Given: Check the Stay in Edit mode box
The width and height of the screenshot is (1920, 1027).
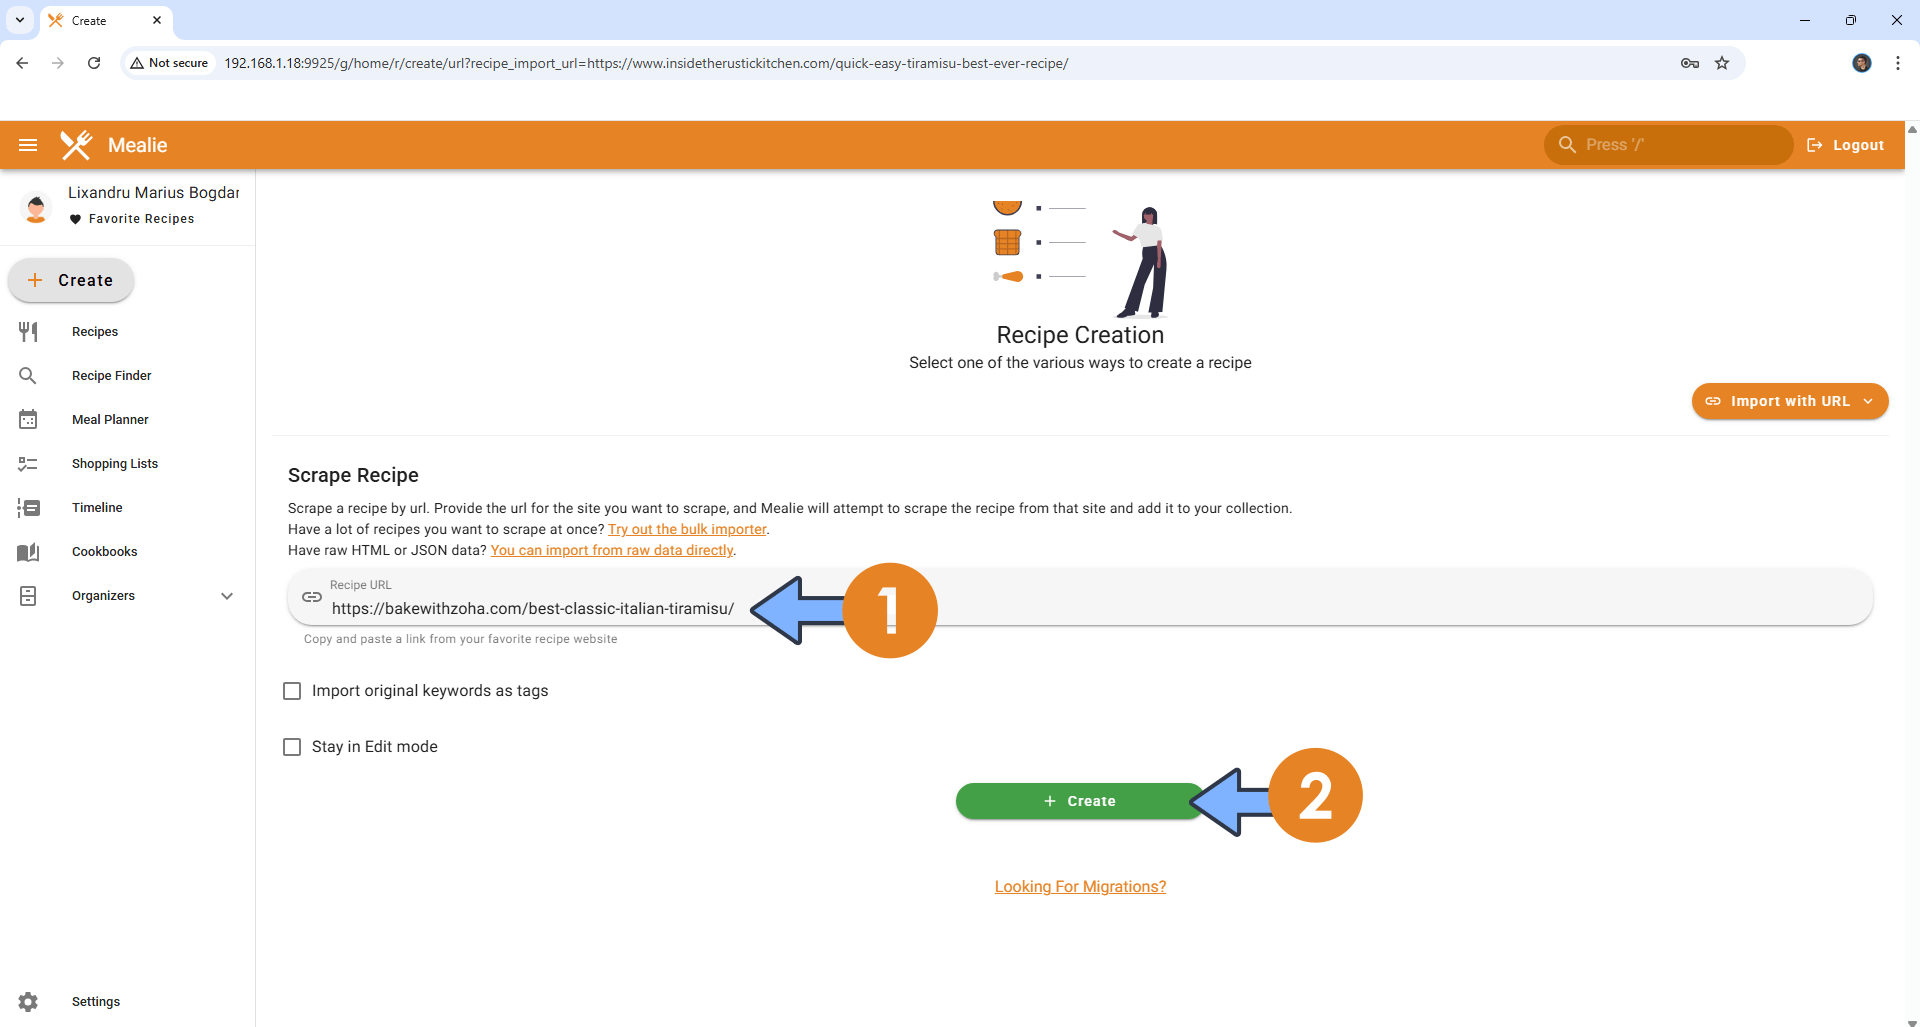Looking at the screenshot, I should [292, 747].
